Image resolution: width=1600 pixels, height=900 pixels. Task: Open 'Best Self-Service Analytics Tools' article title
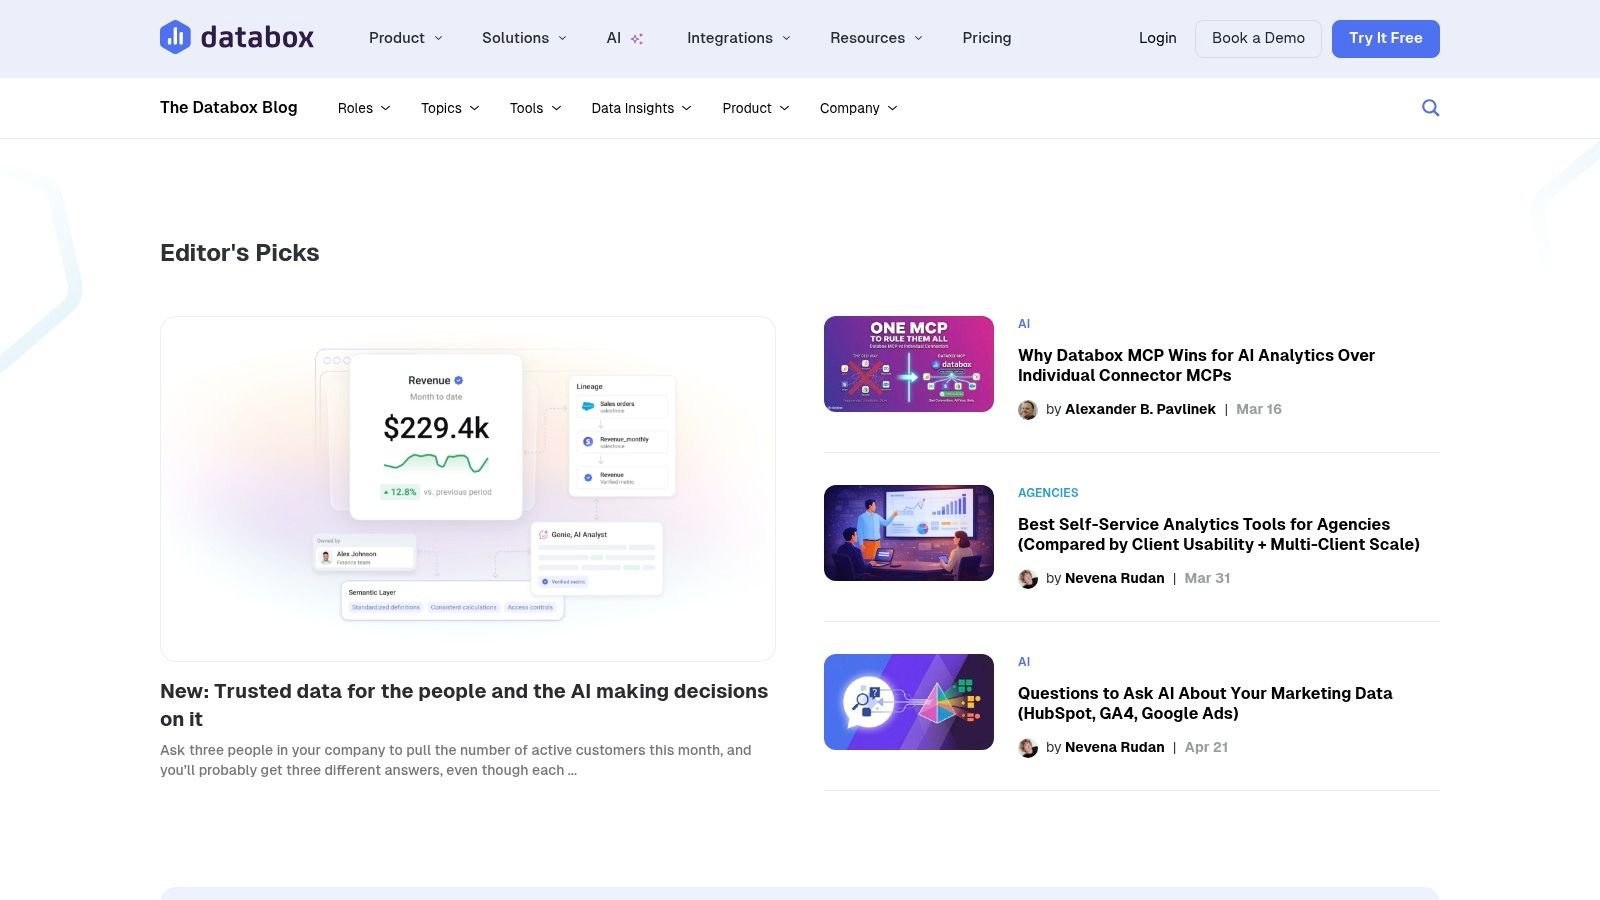pyautogui.click(x=1218, y=534)
